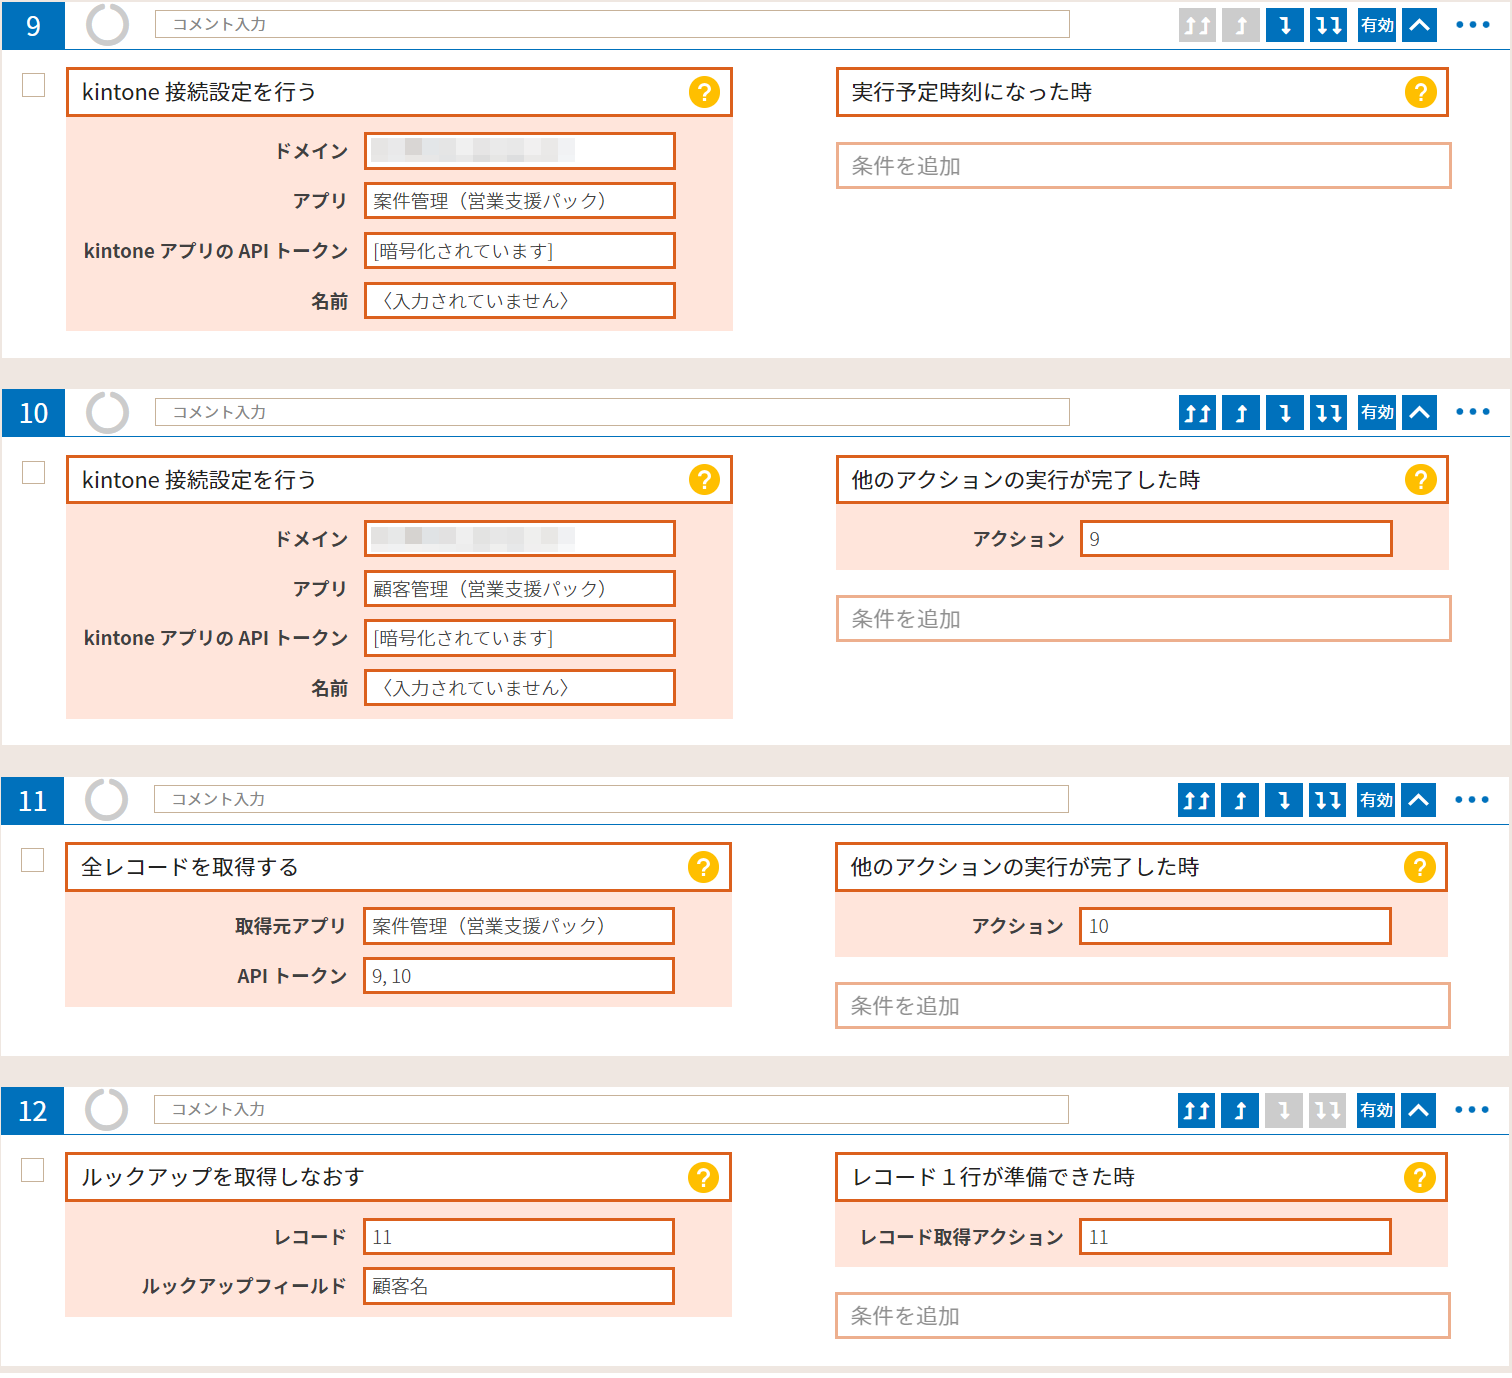Move row 10 down one position

(x=1285, y=412)
